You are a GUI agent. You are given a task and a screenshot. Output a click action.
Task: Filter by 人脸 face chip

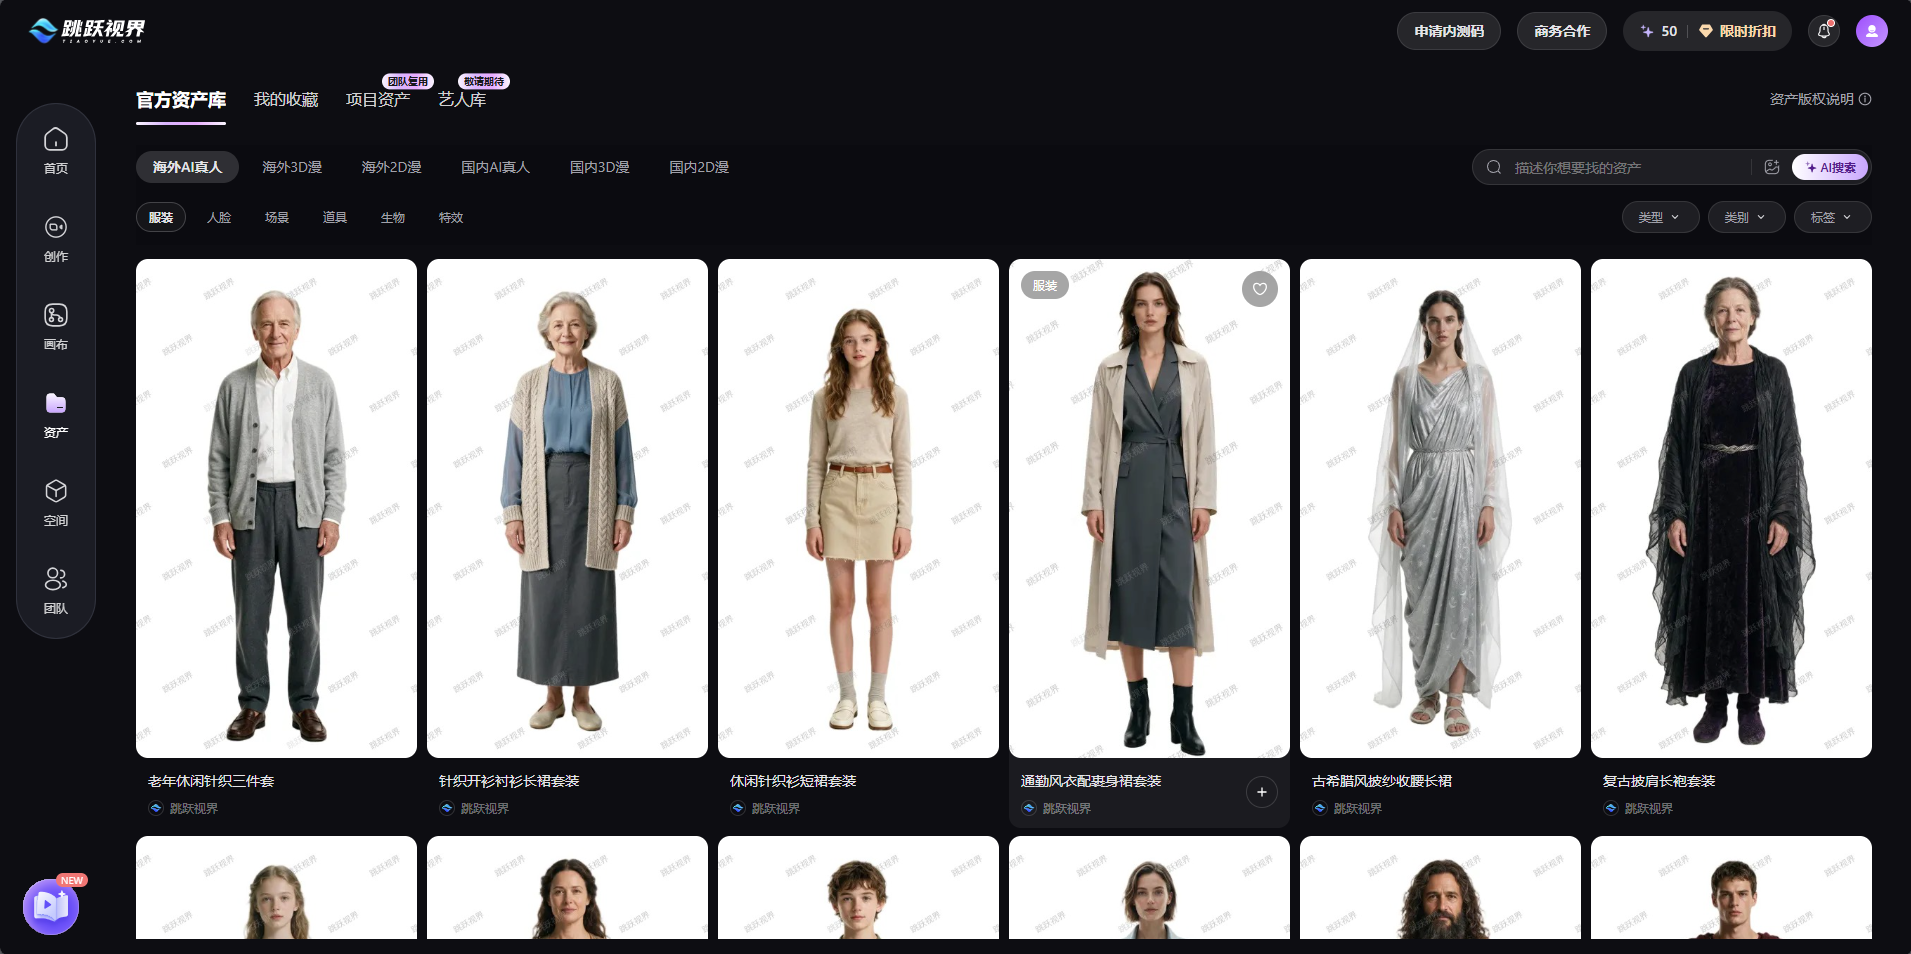point(219,217)
